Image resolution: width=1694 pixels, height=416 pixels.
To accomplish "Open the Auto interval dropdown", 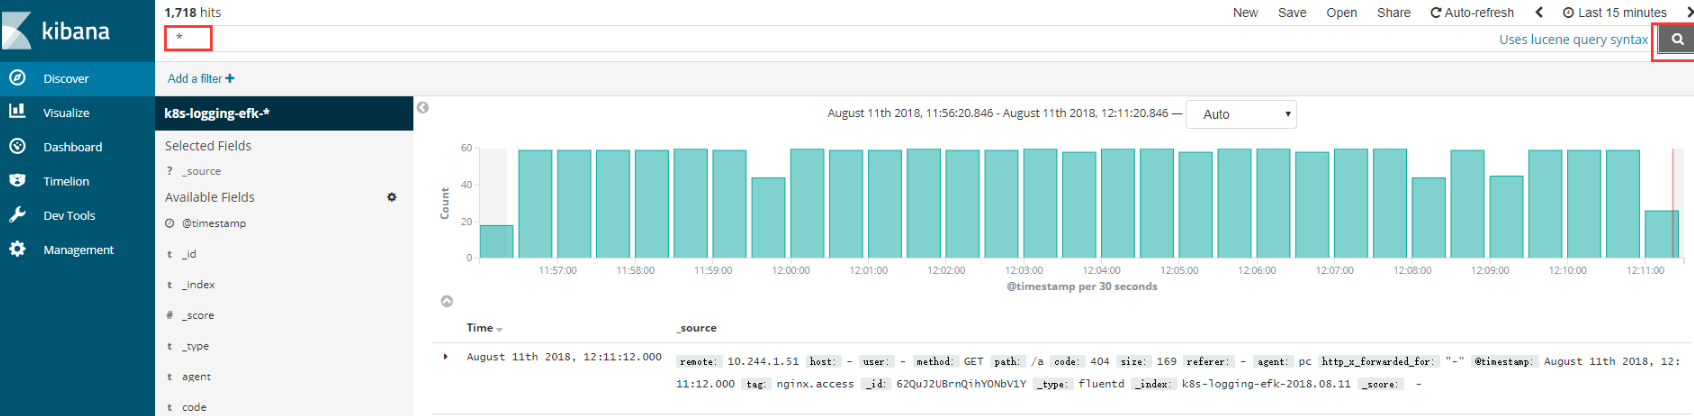I will (x=1241, y=114).
